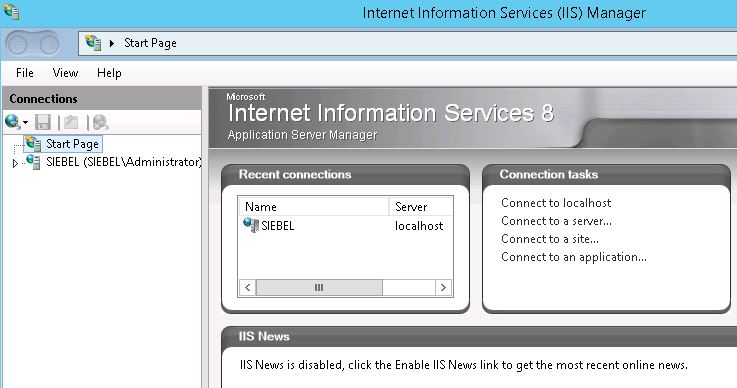The height and width of the screenshot is (388, 737).
Task: Open the address bar breadcrumb arrow before Start Page
Action: (x=112, y=43)
